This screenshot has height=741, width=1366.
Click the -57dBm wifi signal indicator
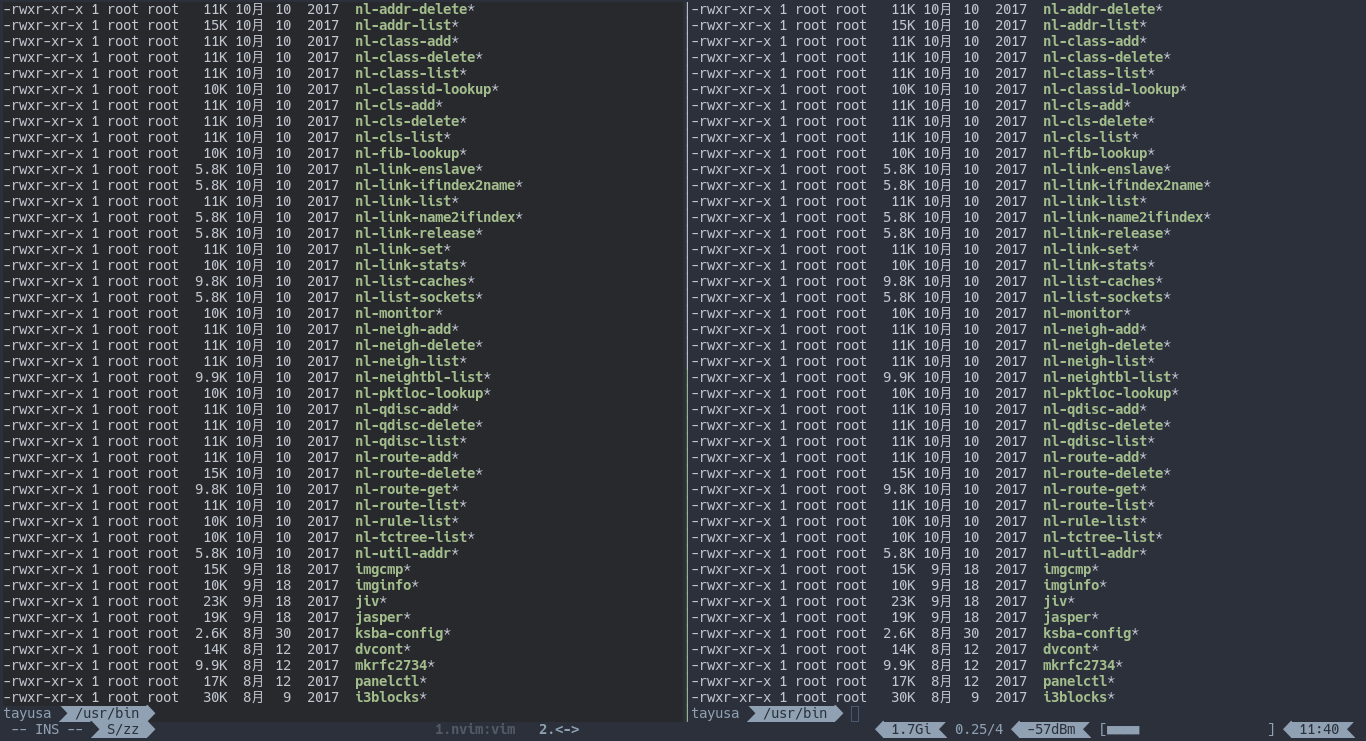tap(1051, 729)
